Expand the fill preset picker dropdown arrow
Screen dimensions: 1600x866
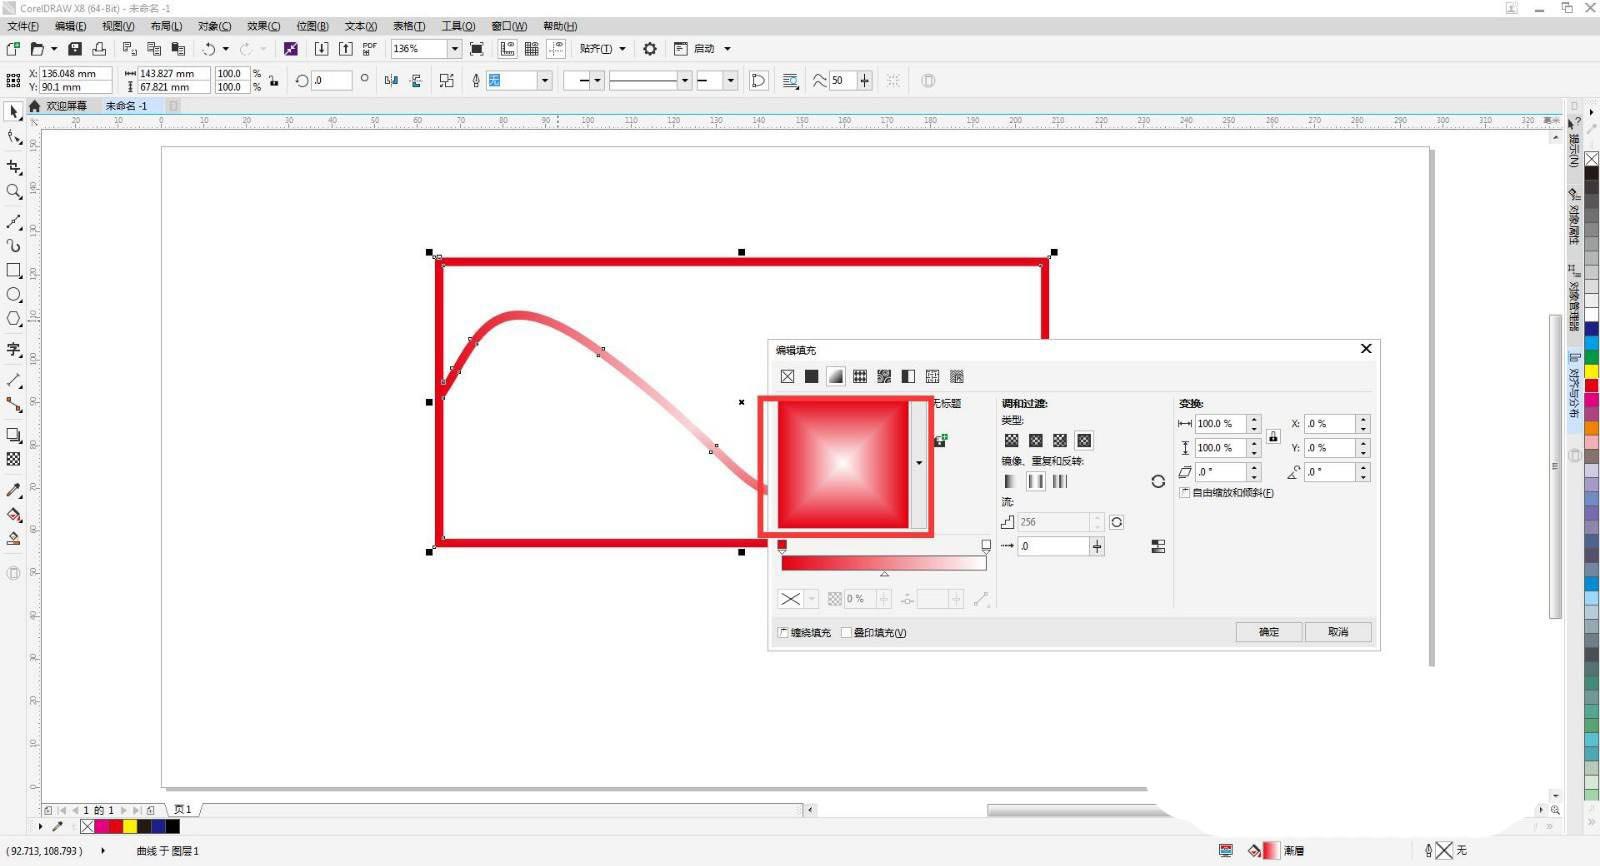919,463
